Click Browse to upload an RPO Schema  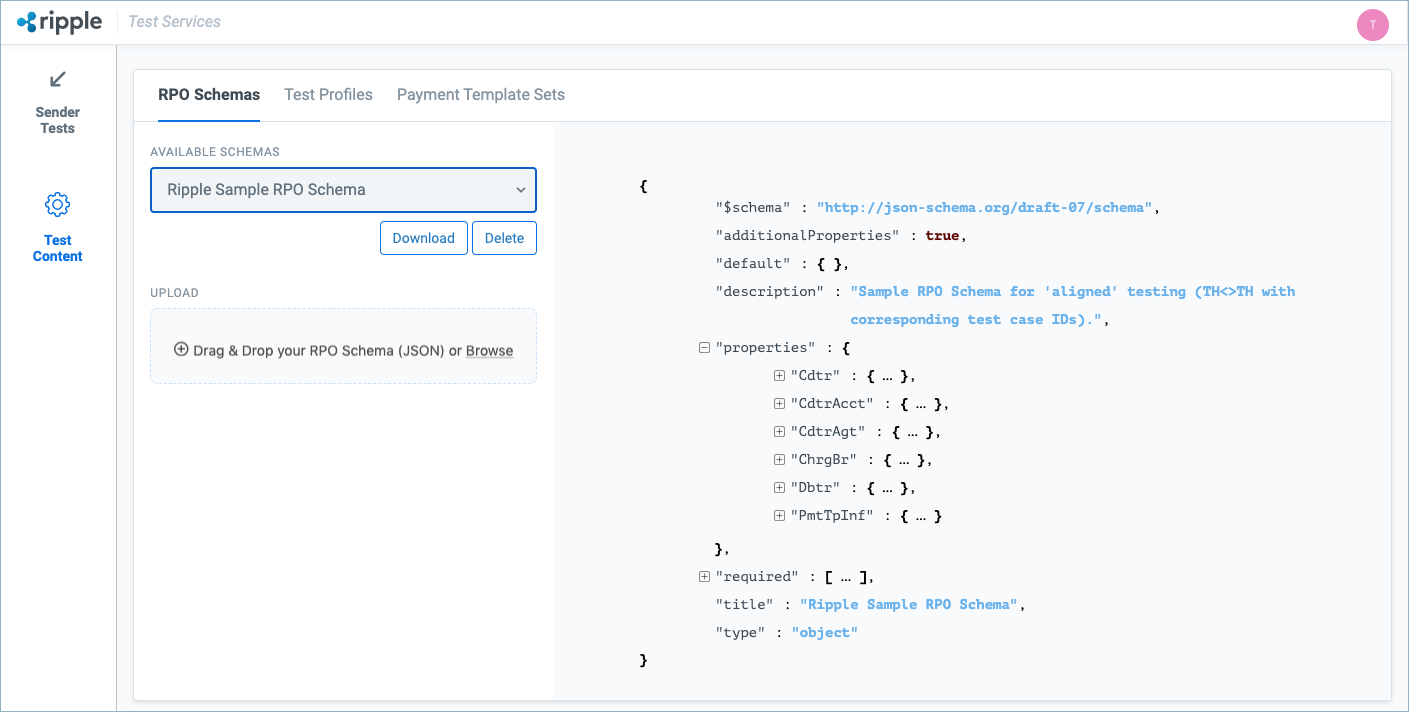[x=489, y=350]
